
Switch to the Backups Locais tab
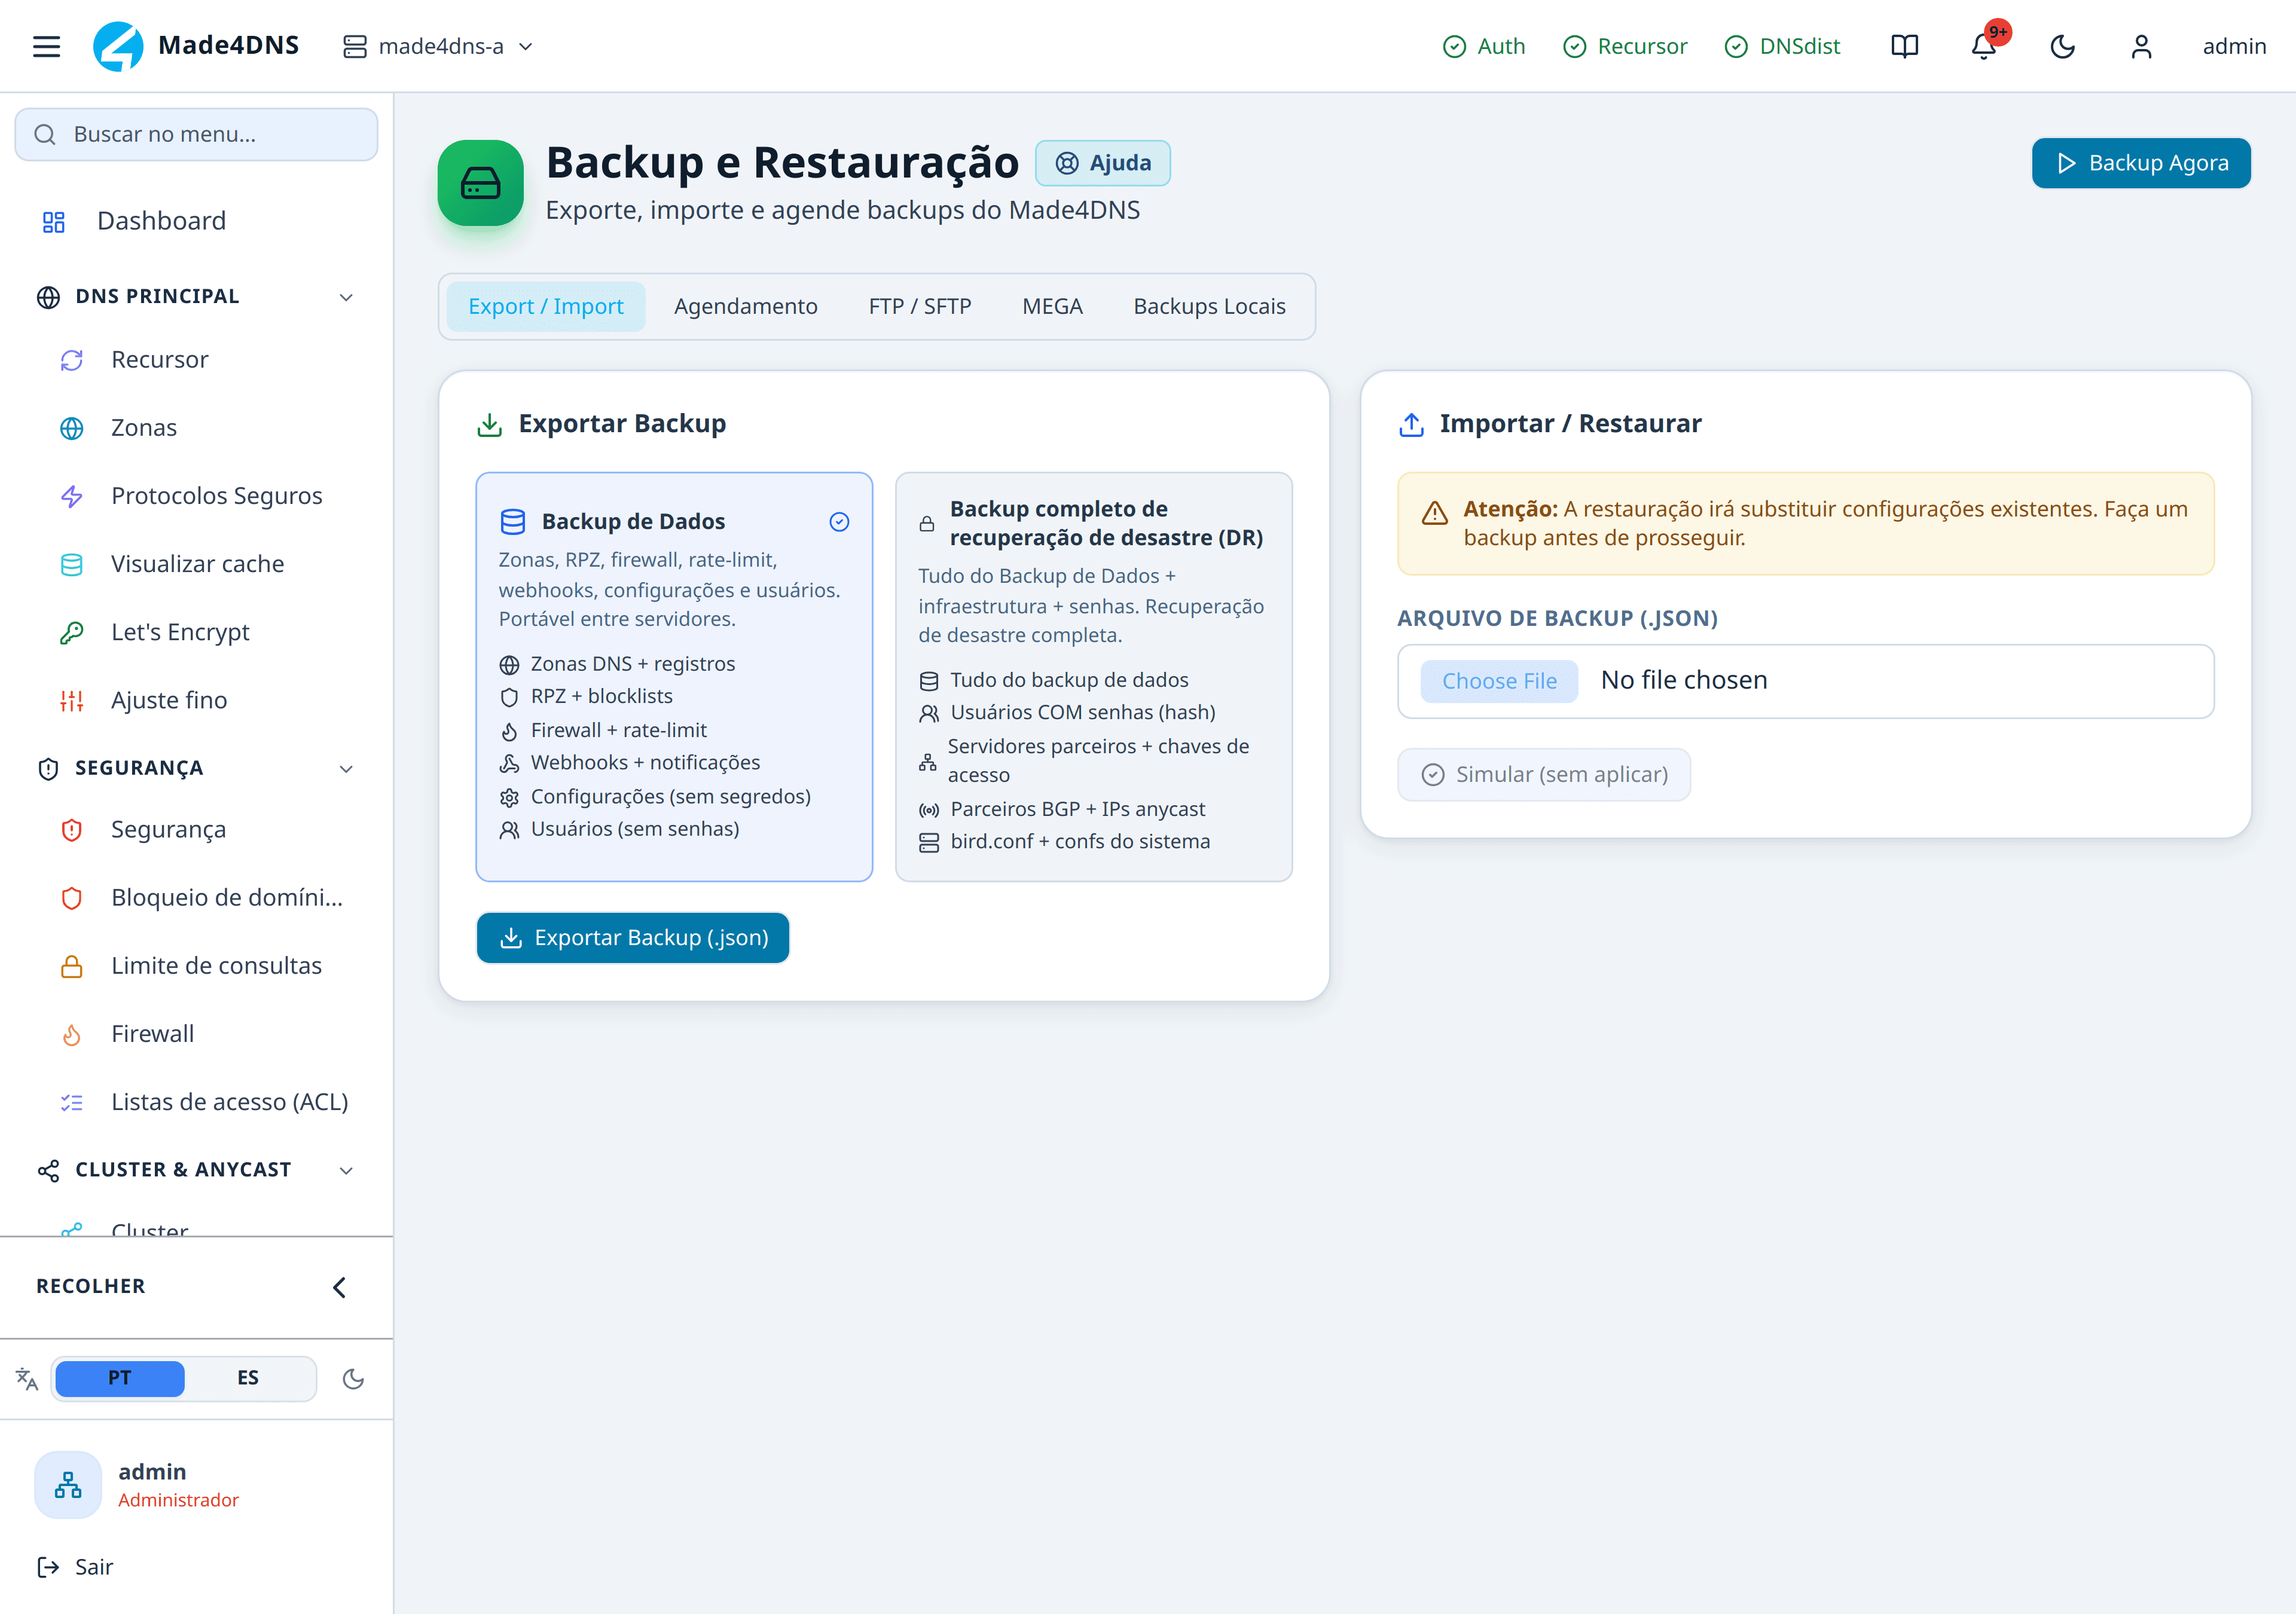1209,306
